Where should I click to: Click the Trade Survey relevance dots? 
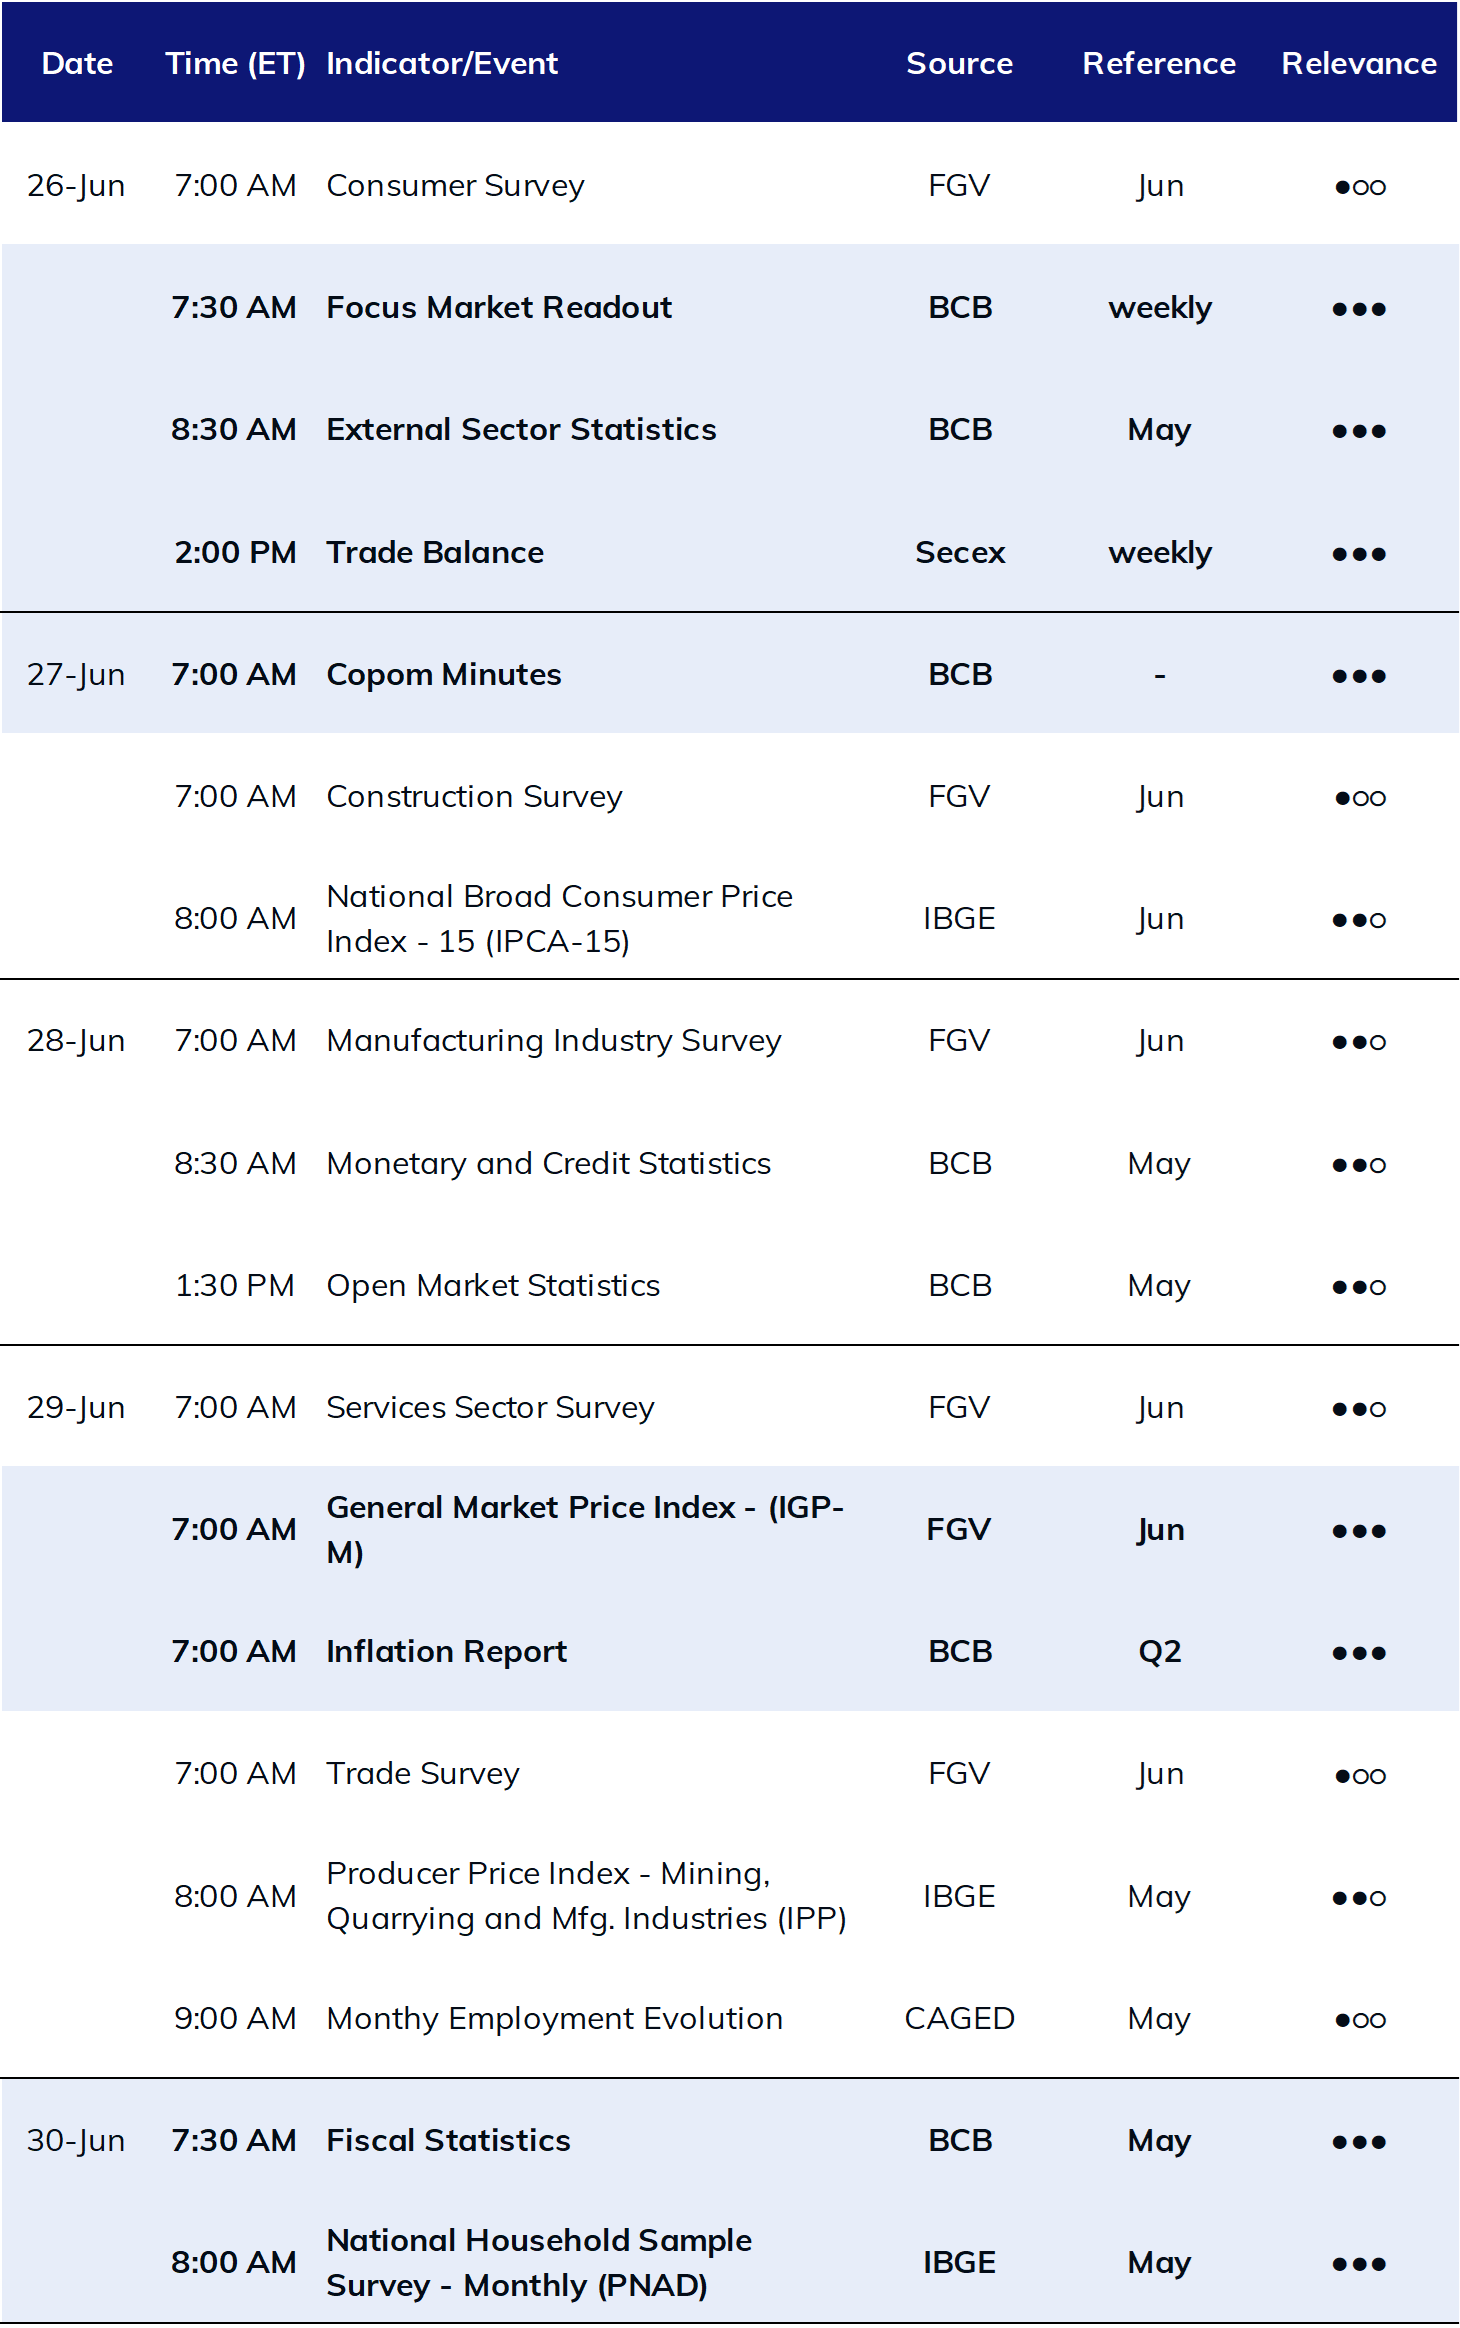(x=1359, y=1776)
